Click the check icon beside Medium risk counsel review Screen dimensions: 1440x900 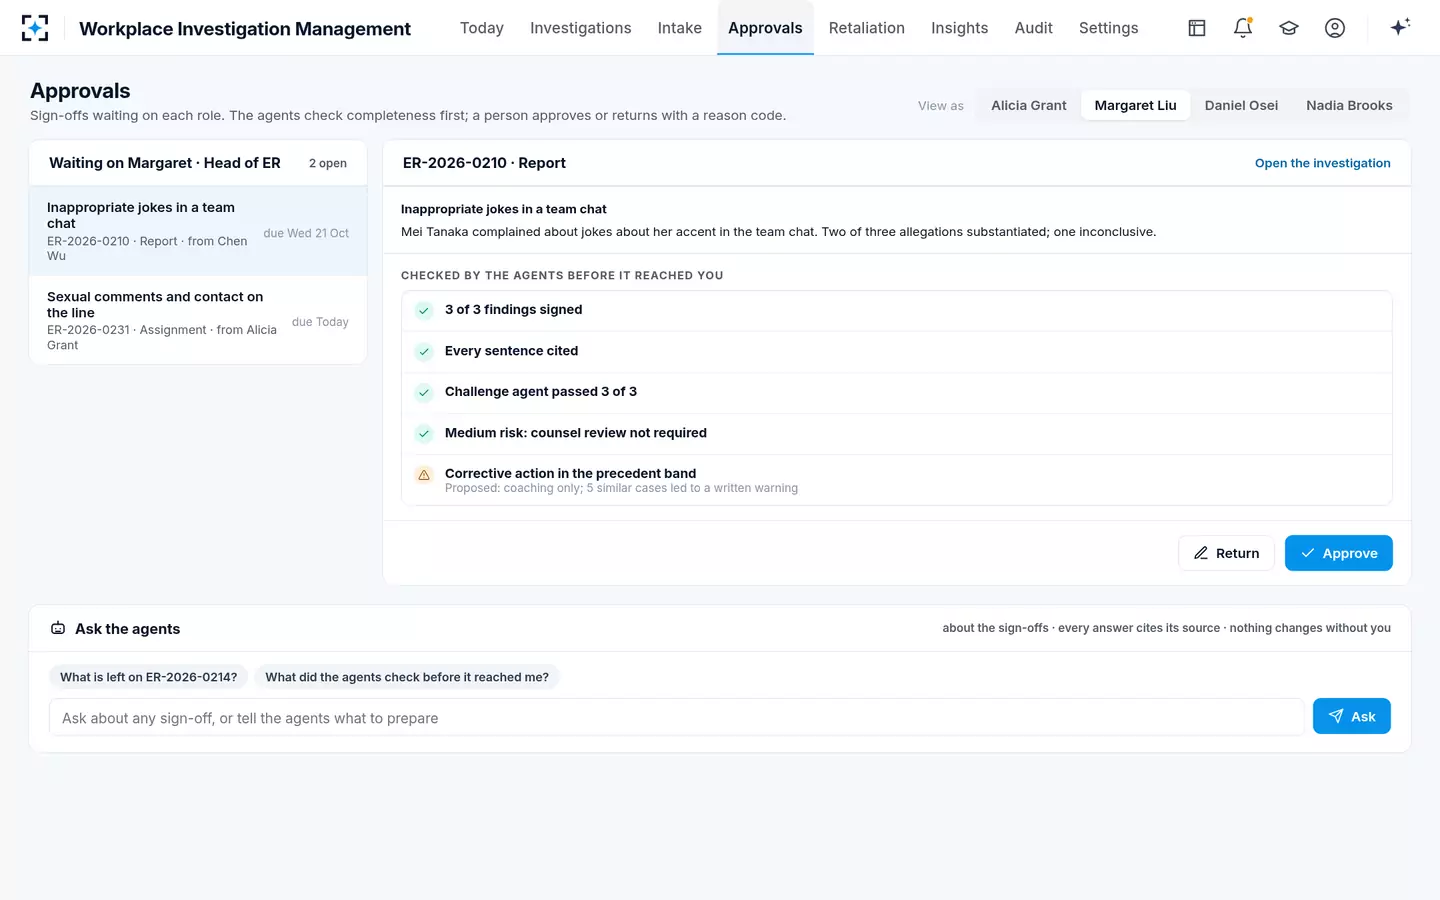(x=424, y=433)
